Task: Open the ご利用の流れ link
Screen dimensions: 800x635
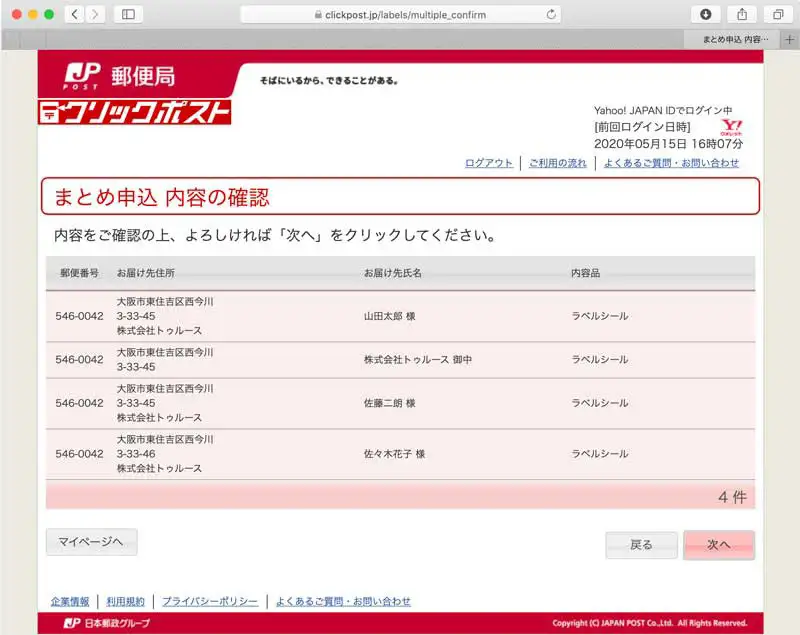Action: (x=558, y=163)
